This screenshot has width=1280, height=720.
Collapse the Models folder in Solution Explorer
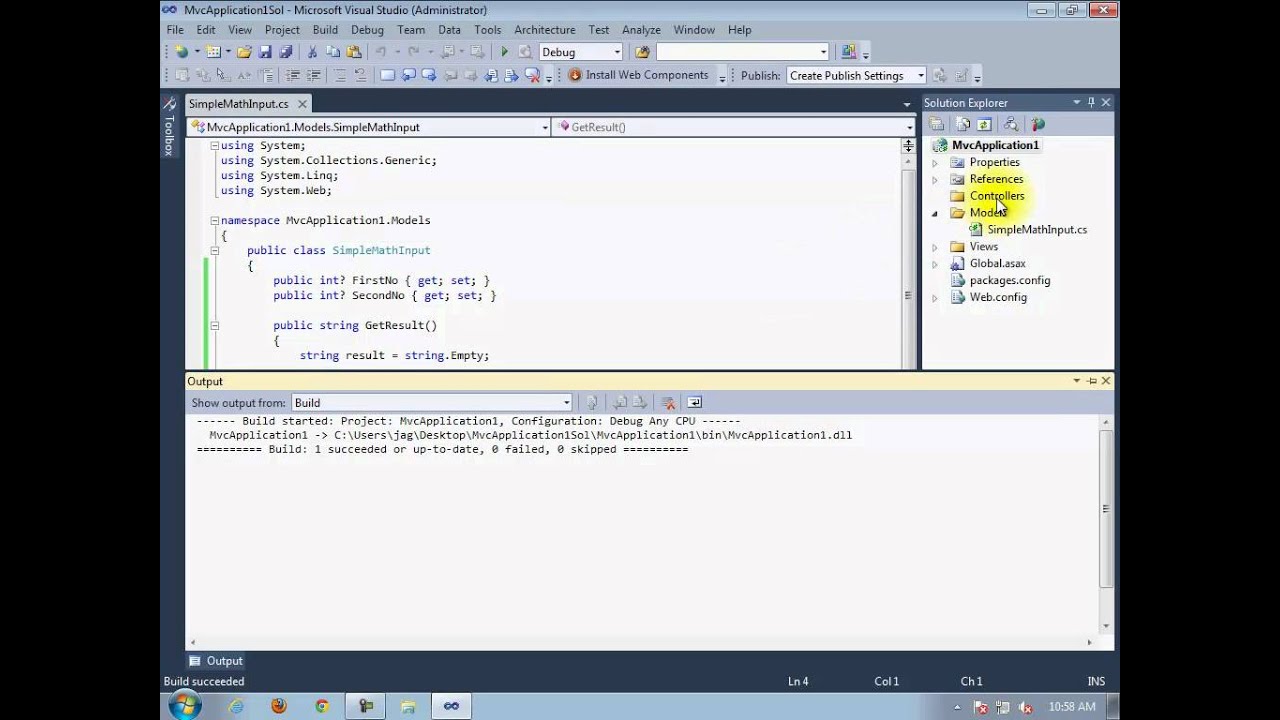935,213
